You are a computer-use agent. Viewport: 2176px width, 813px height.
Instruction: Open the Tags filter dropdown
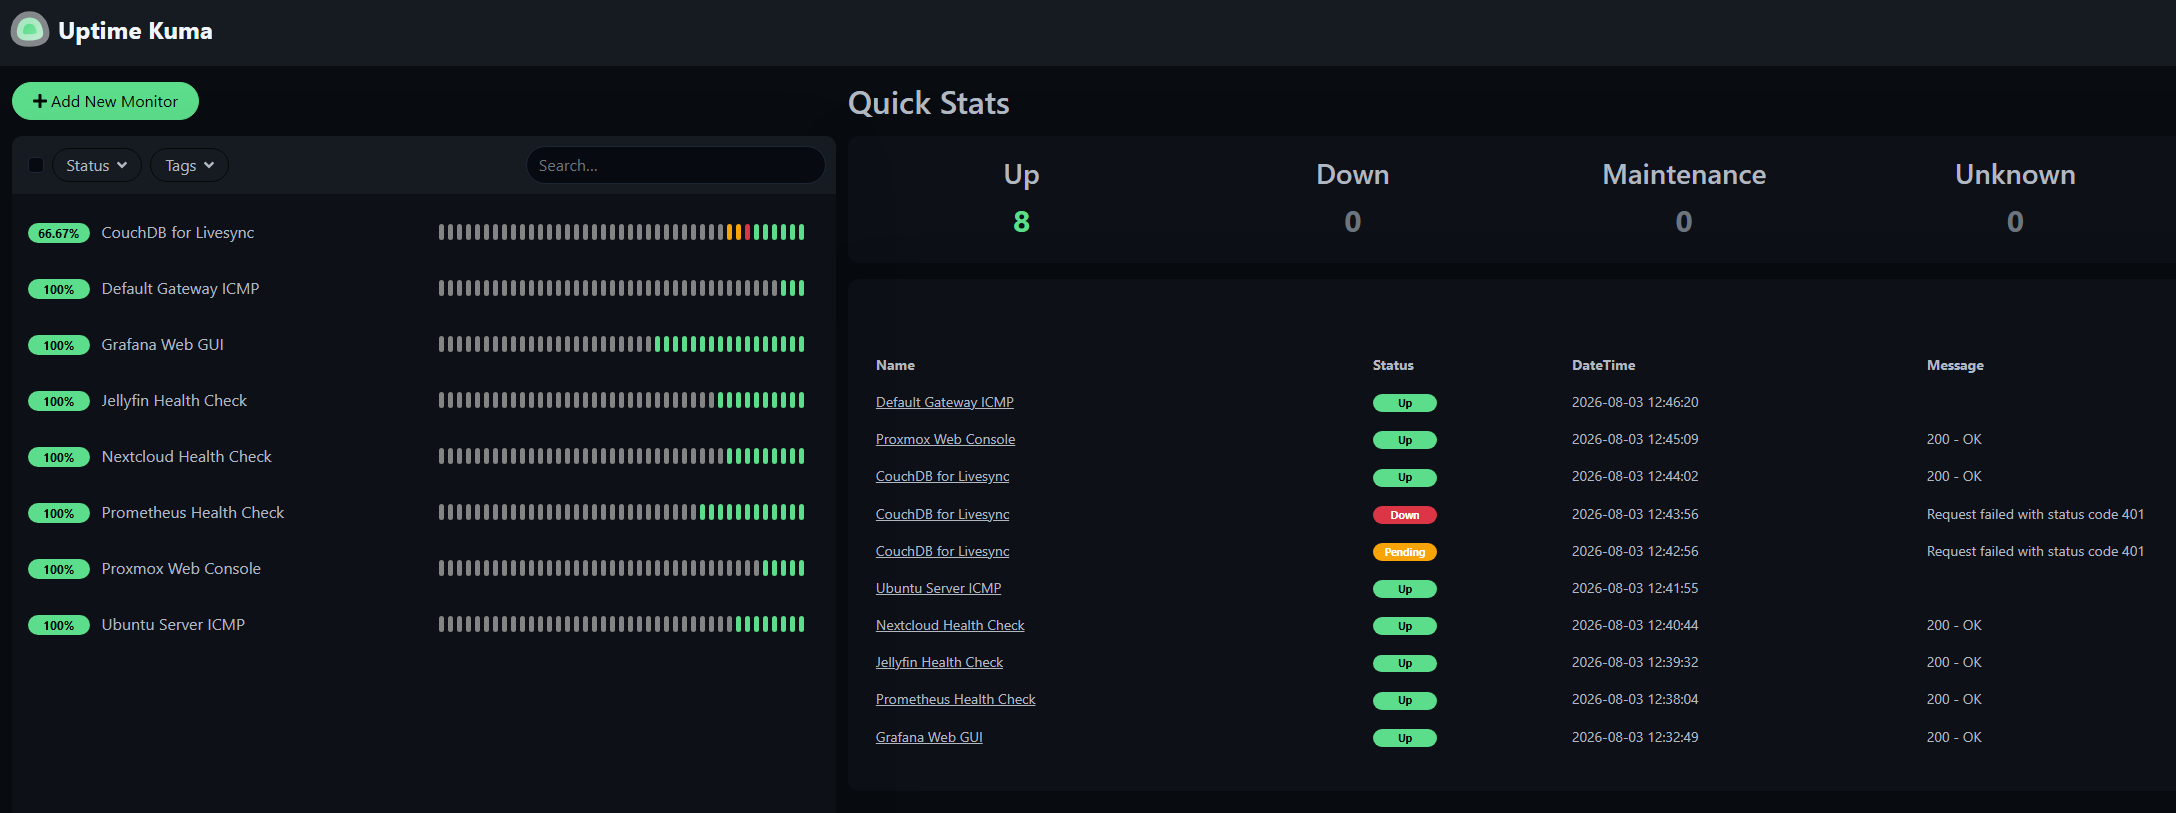coord(189,165)
